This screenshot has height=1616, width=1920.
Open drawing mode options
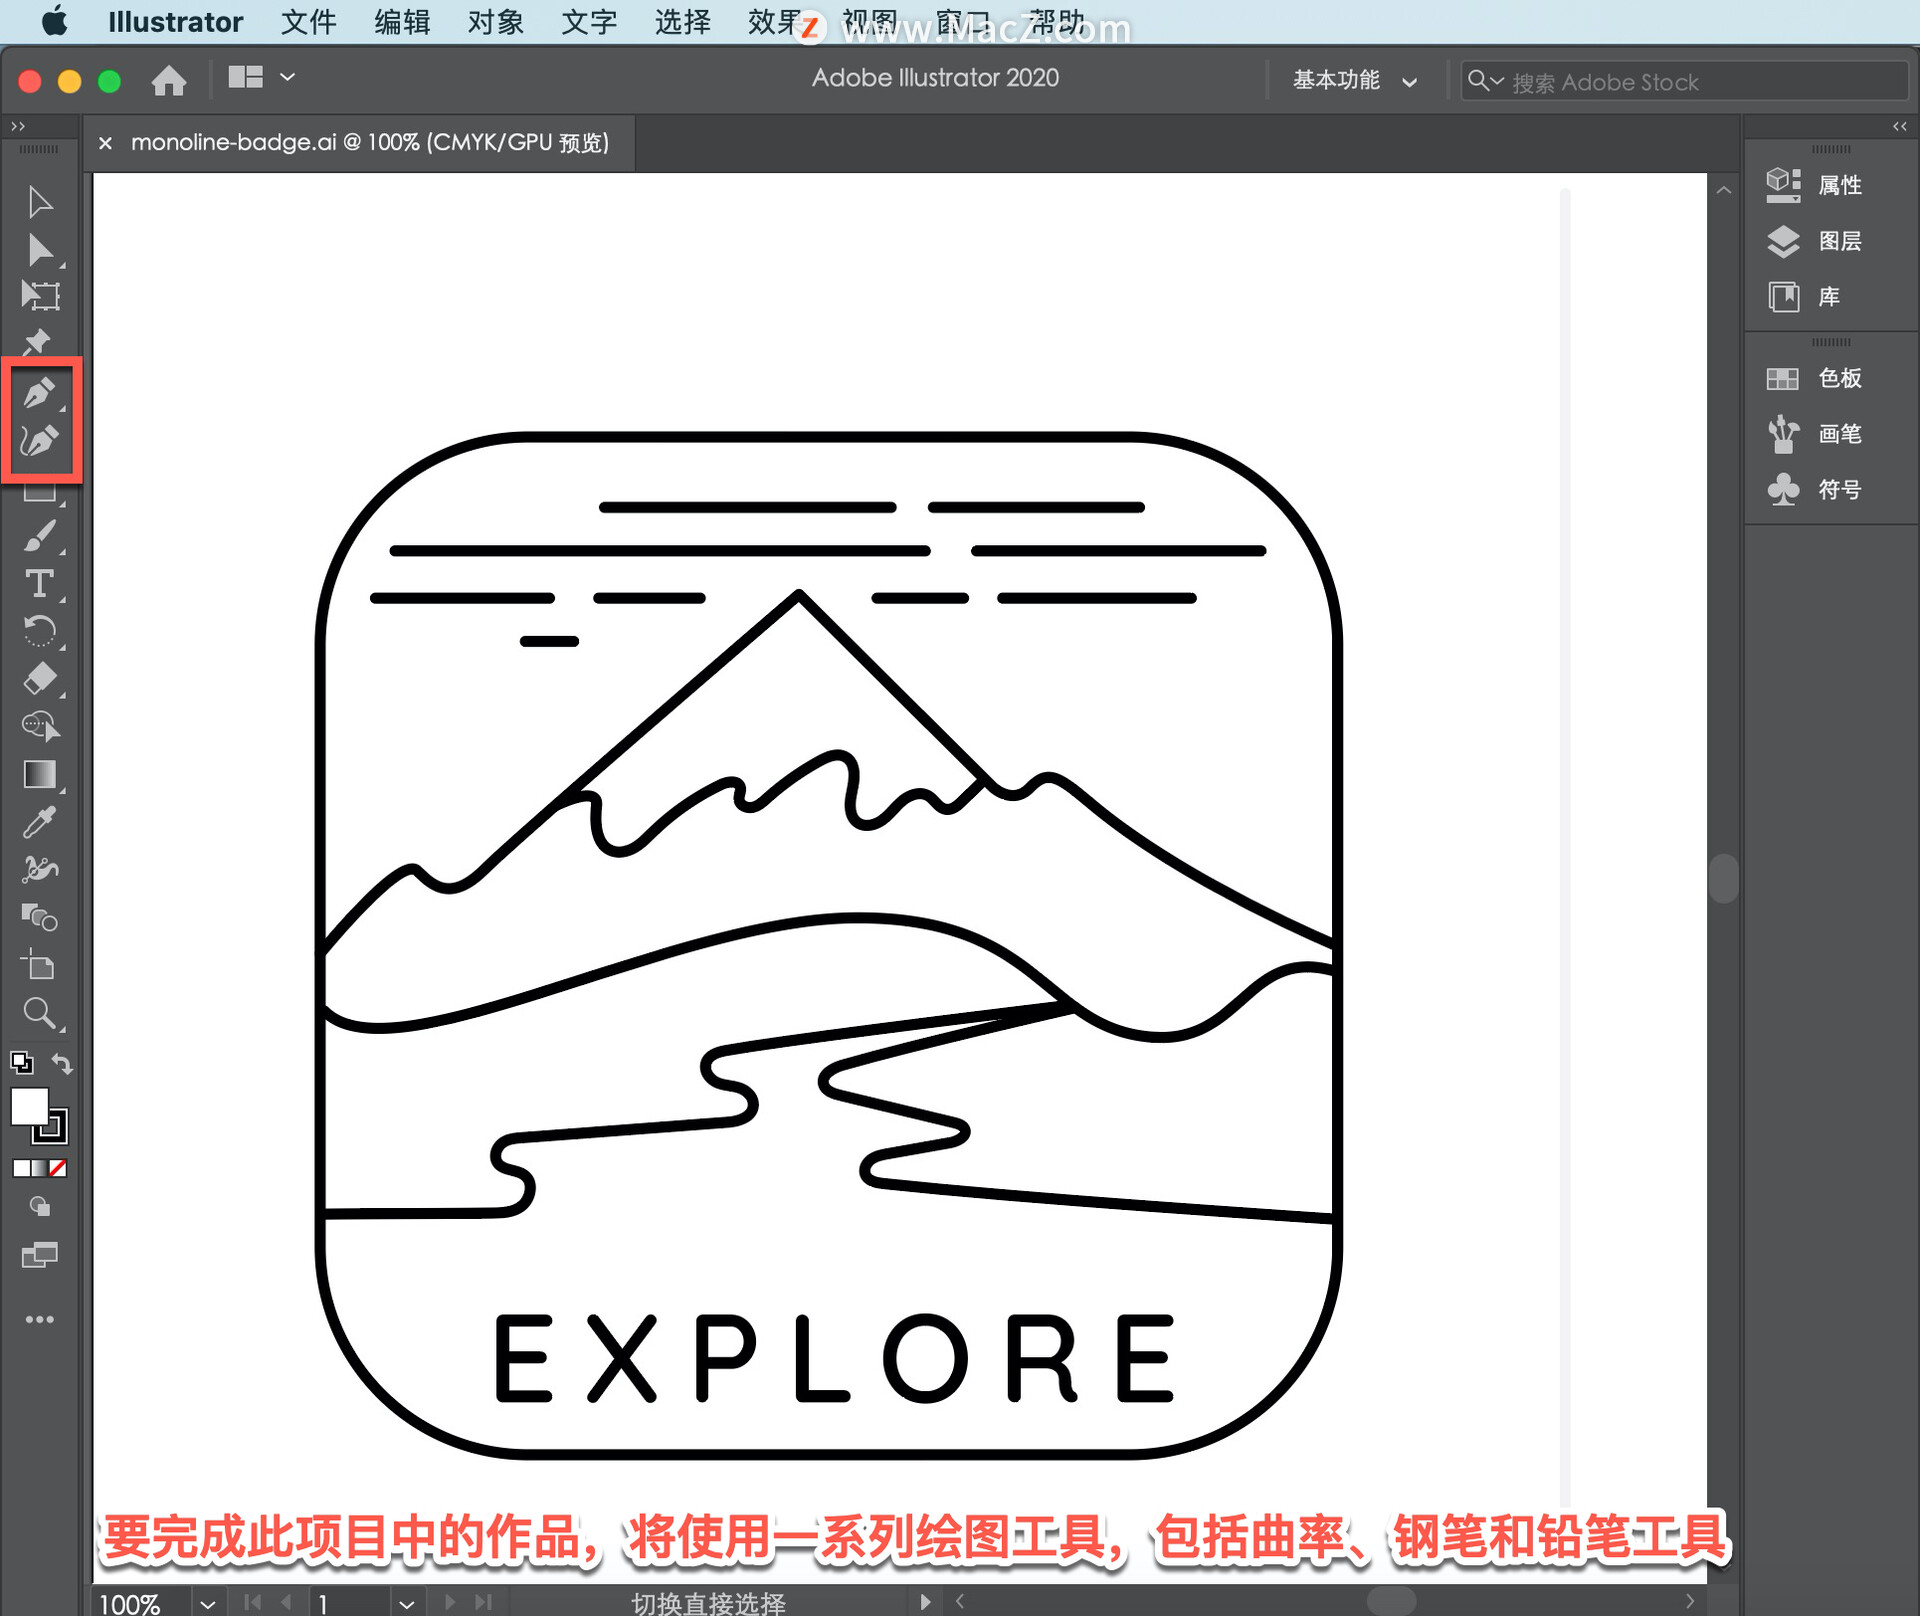tap(40, 1207)
